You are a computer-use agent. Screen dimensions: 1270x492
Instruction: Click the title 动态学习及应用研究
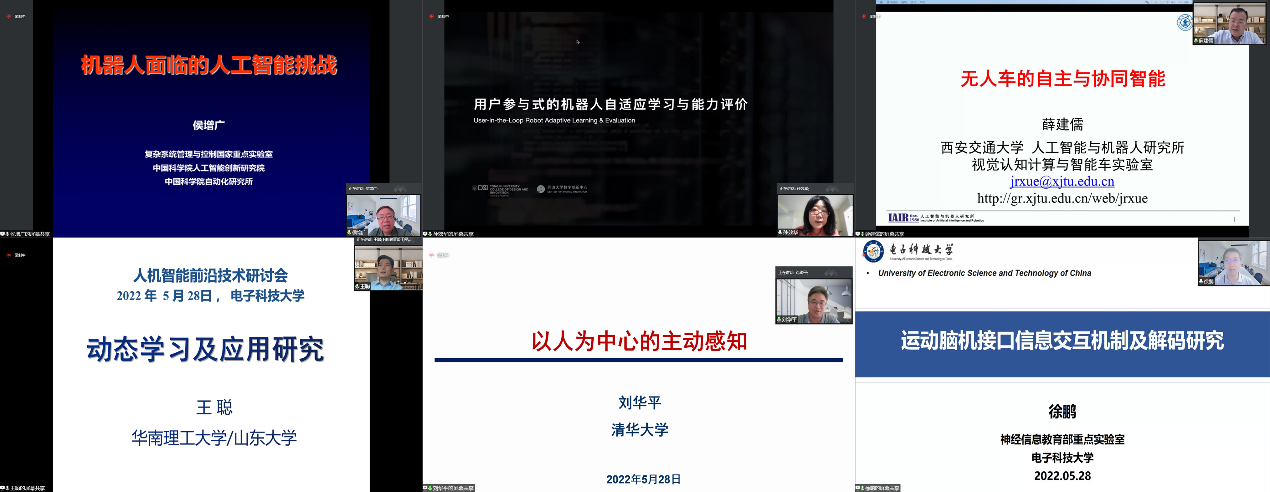pyautogui.click(x=205, y=349)
